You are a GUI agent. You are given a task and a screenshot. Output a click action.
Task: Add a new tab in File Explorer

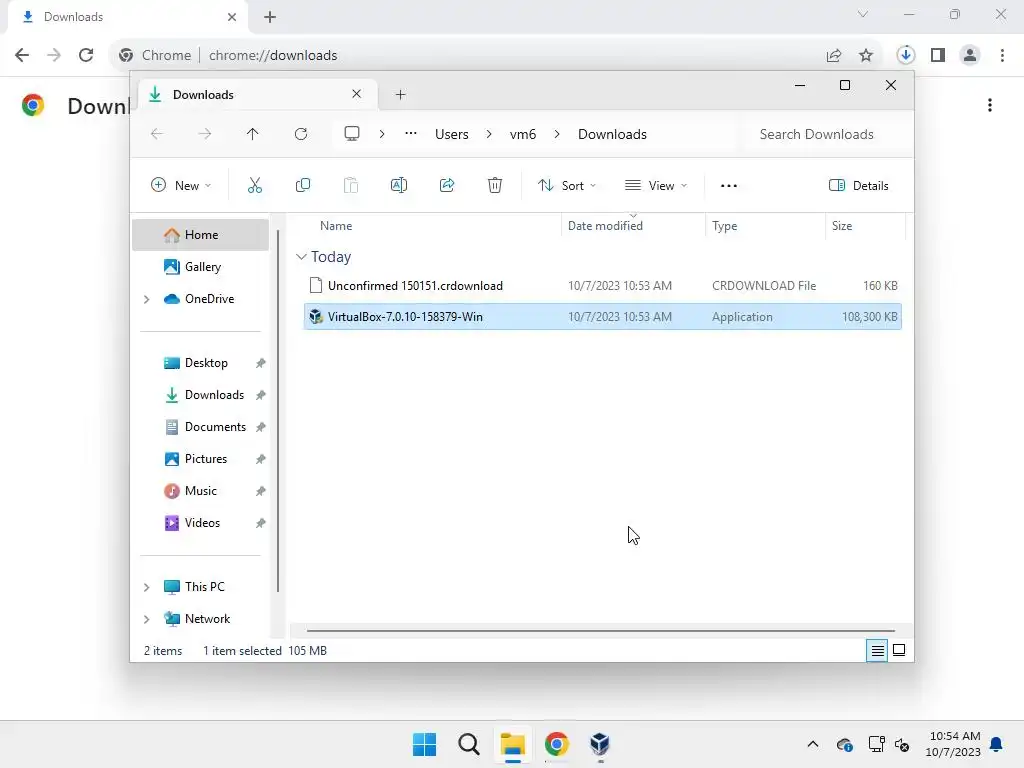pyautogui.click(x=400, y=95)
